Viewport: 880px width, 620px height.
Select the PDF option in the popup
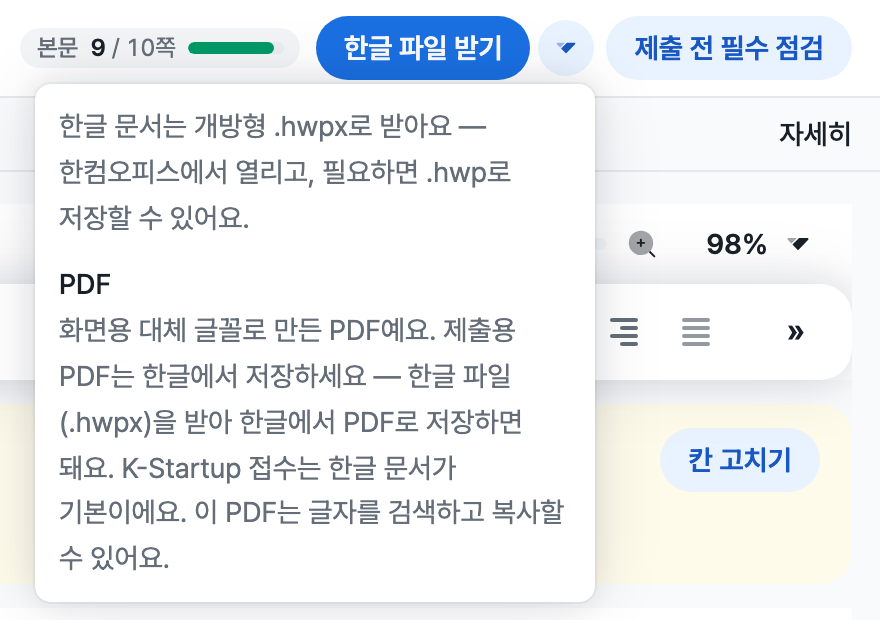click(x=85, y=284)
